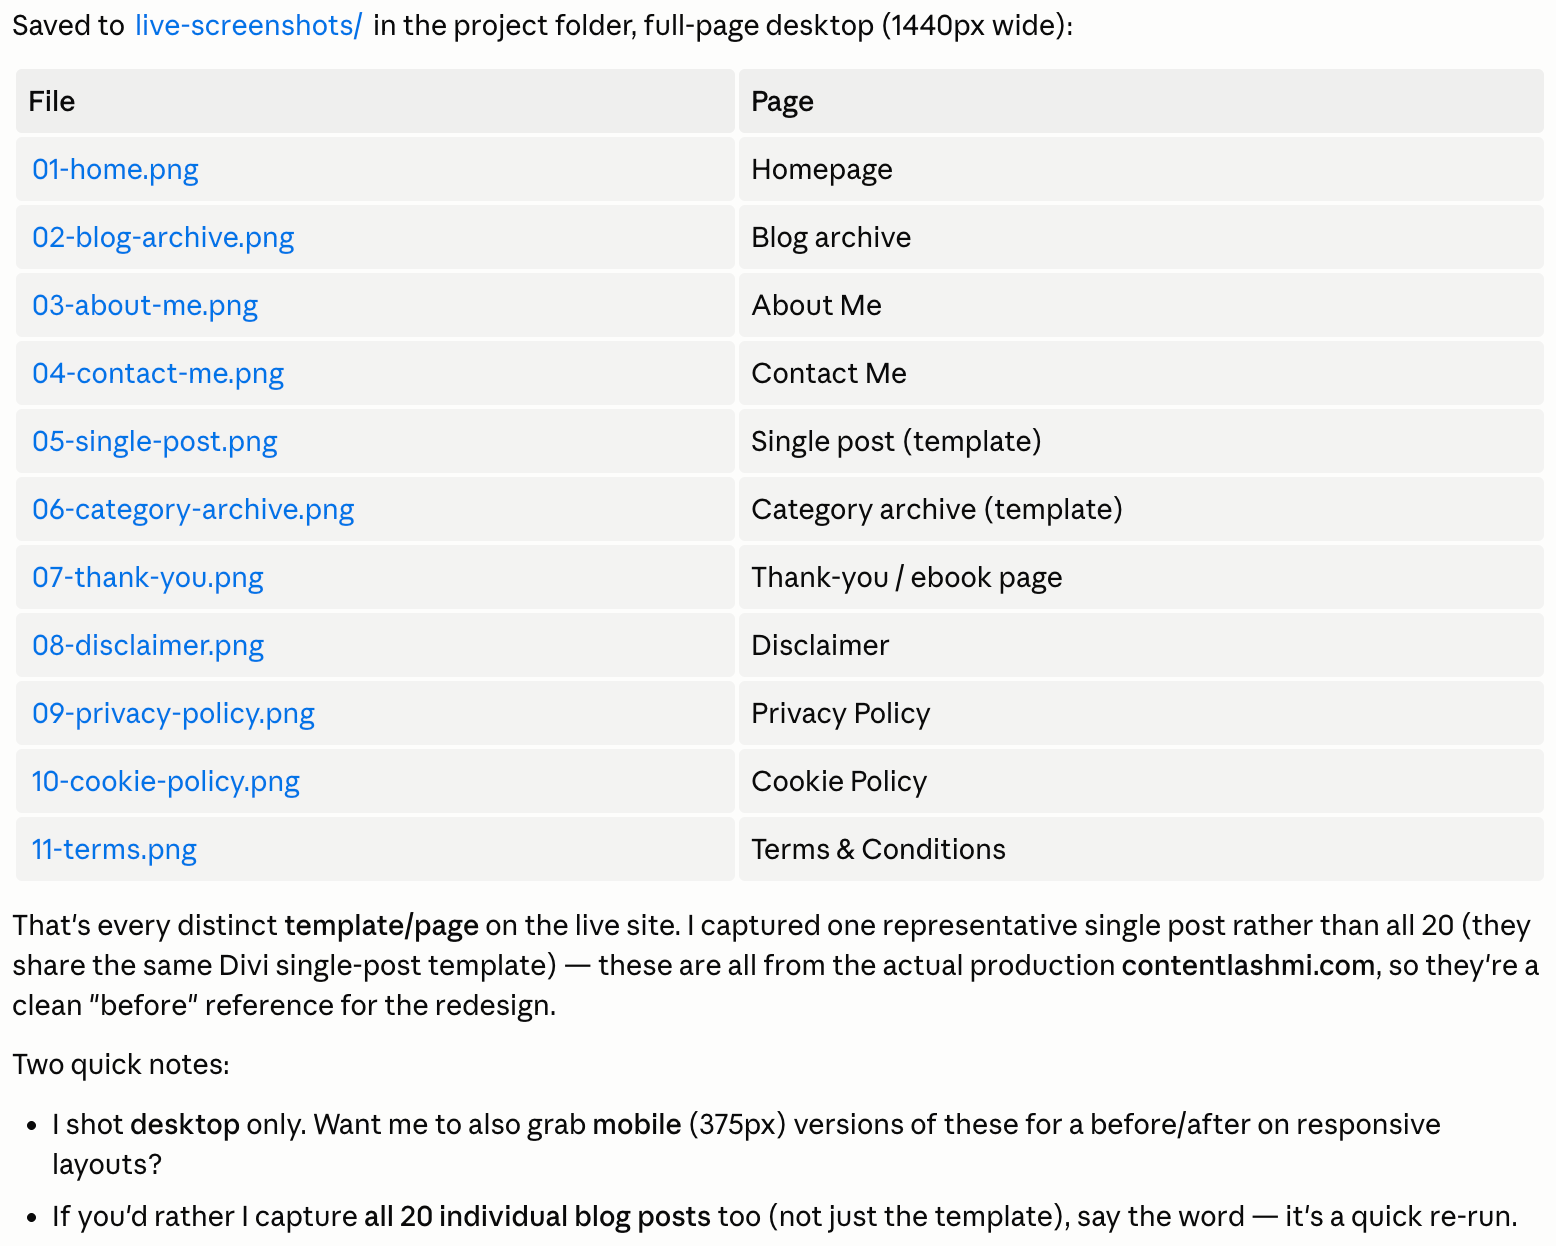
Task: Open the 11-terms.png file link
Action: coord(114,849)
